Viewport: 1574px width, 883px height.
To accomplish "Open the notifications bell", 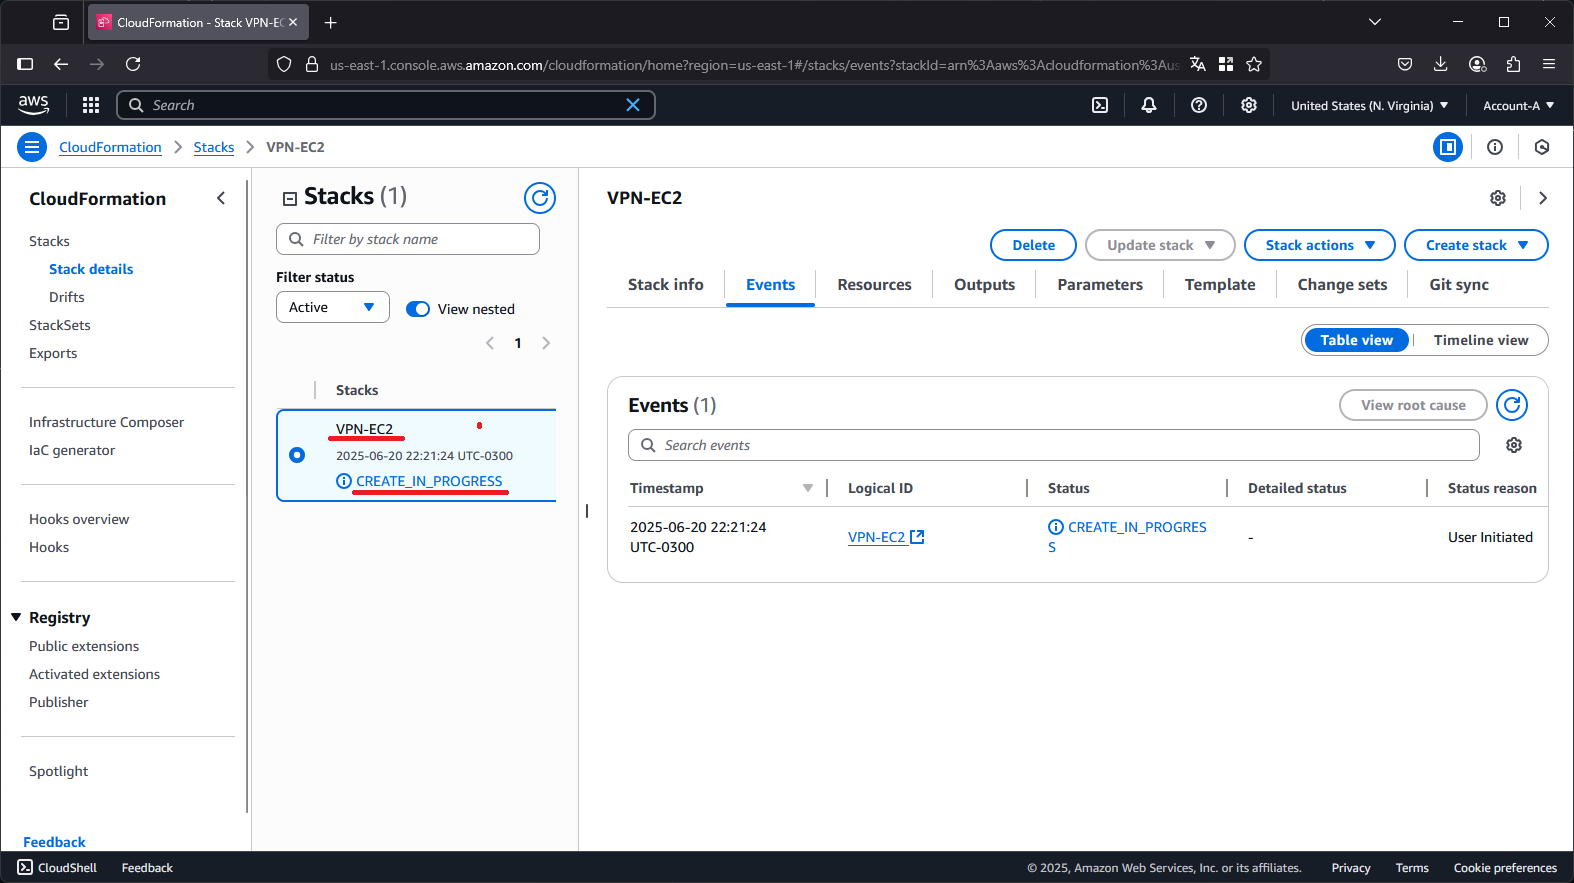I will [x=1149, y=105].
